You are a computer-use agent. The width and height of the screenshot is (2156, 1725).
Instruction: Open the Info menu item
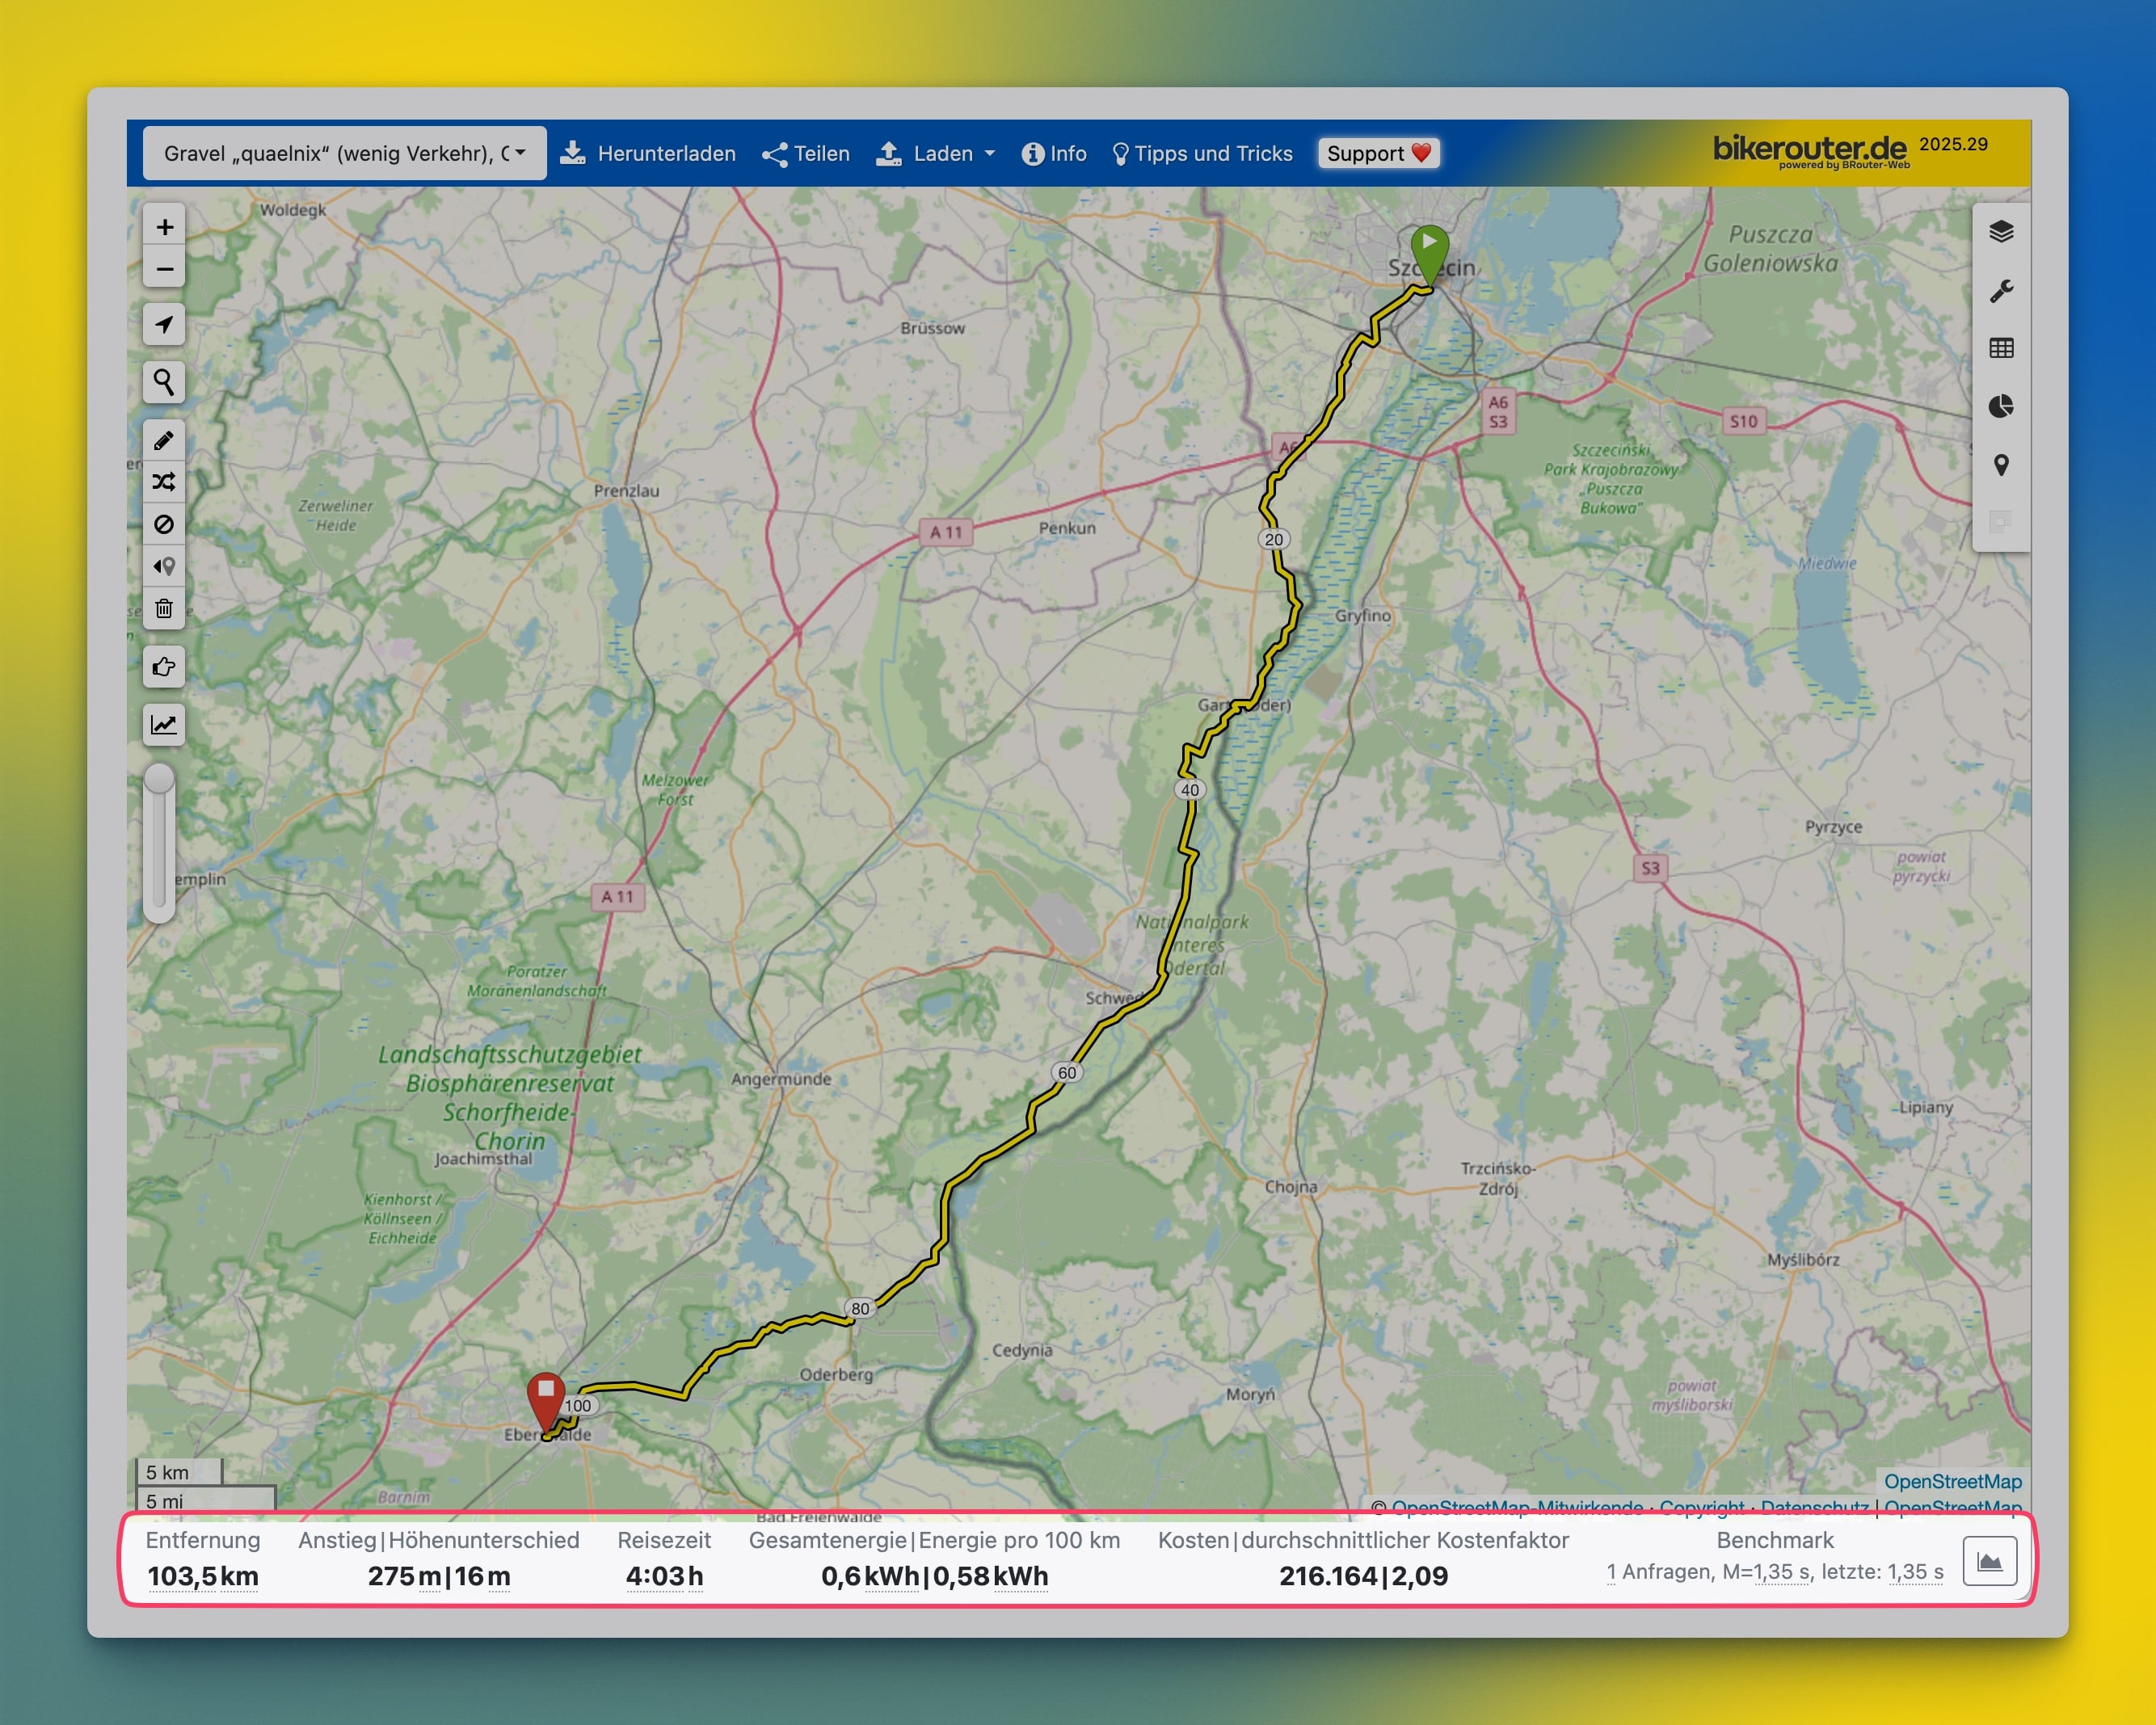click(x=1054, y=153)
